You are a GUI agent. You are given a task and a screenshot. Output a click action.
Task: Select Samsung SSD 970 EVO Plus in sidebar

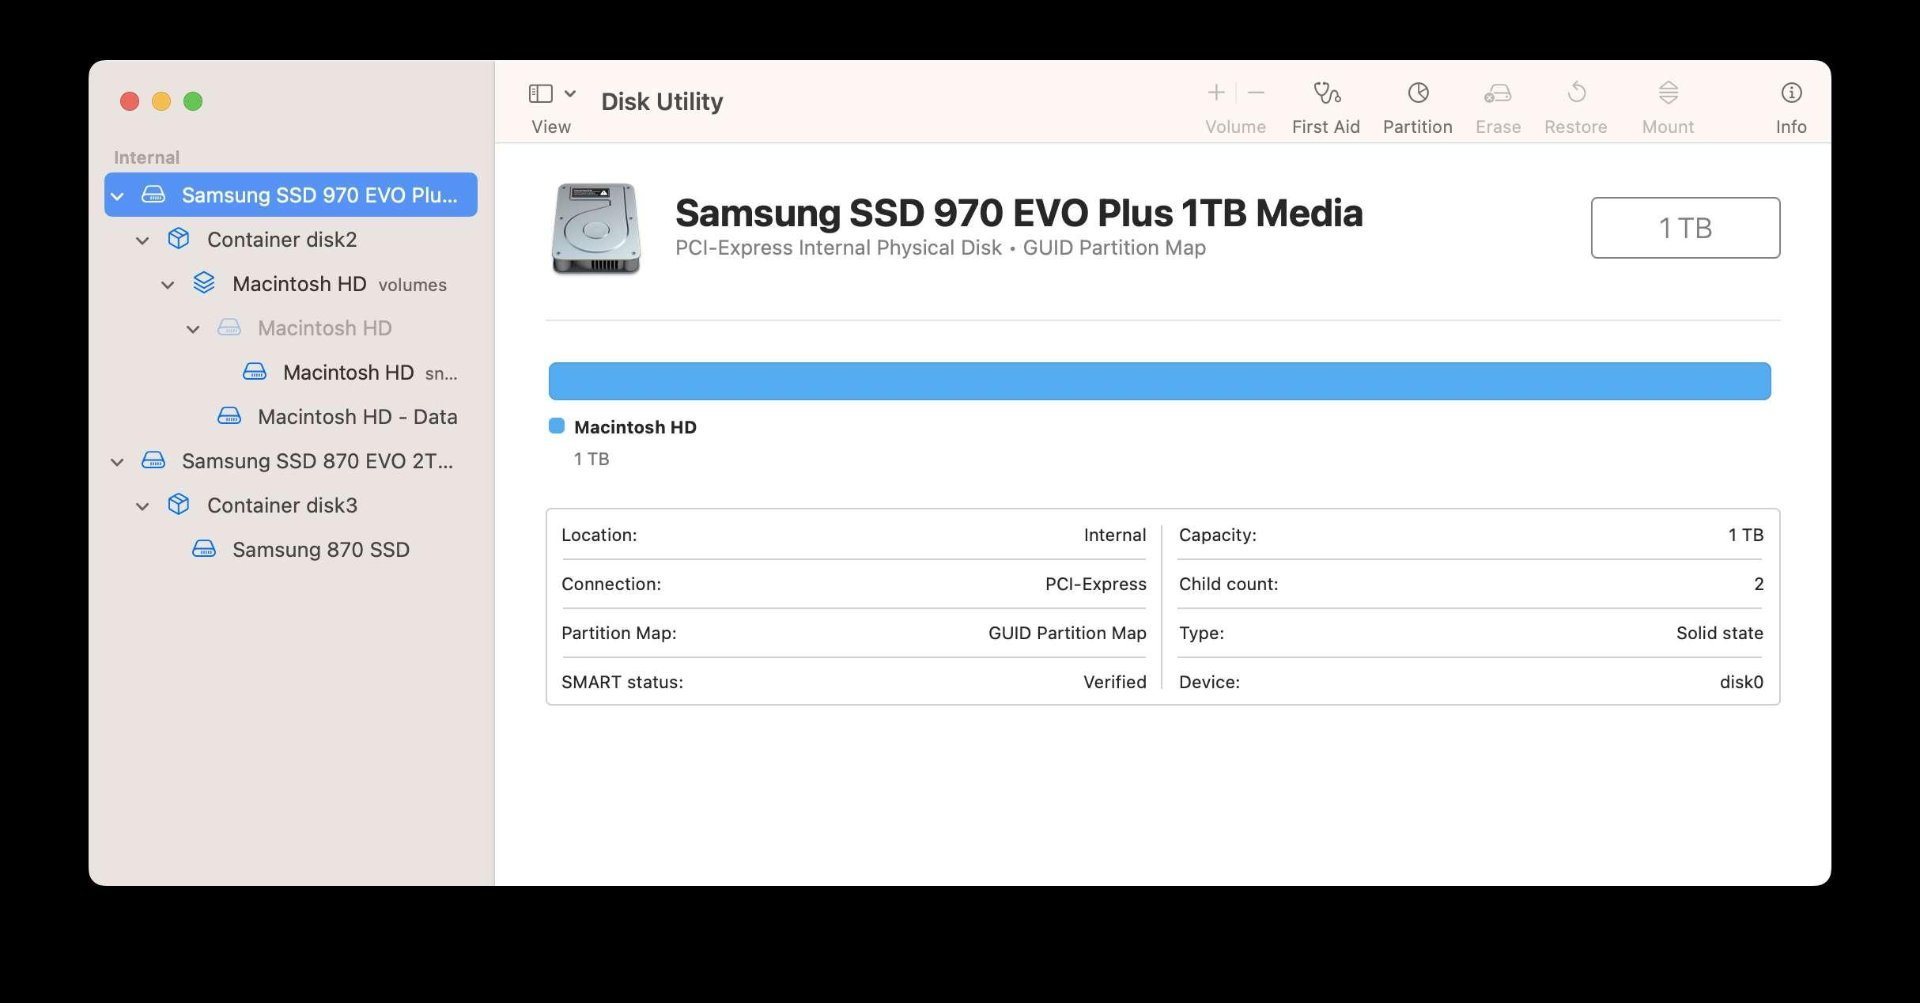(291, 195)
